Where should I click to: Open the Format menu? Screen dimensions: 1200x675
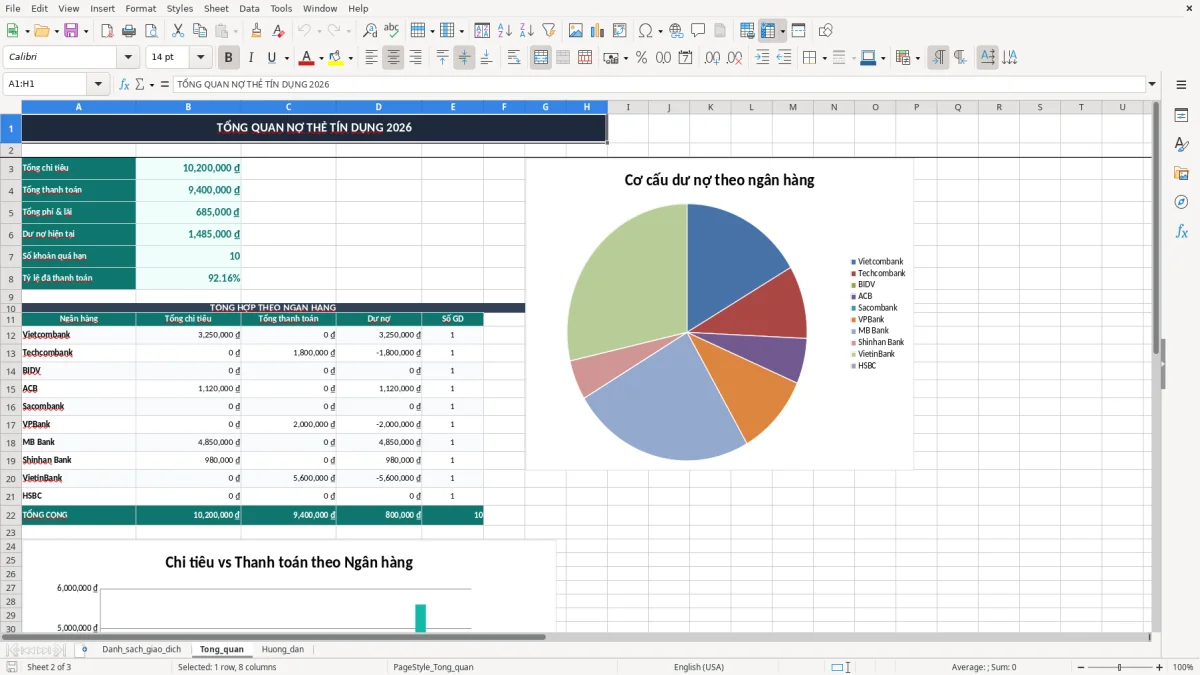point(140,8)
